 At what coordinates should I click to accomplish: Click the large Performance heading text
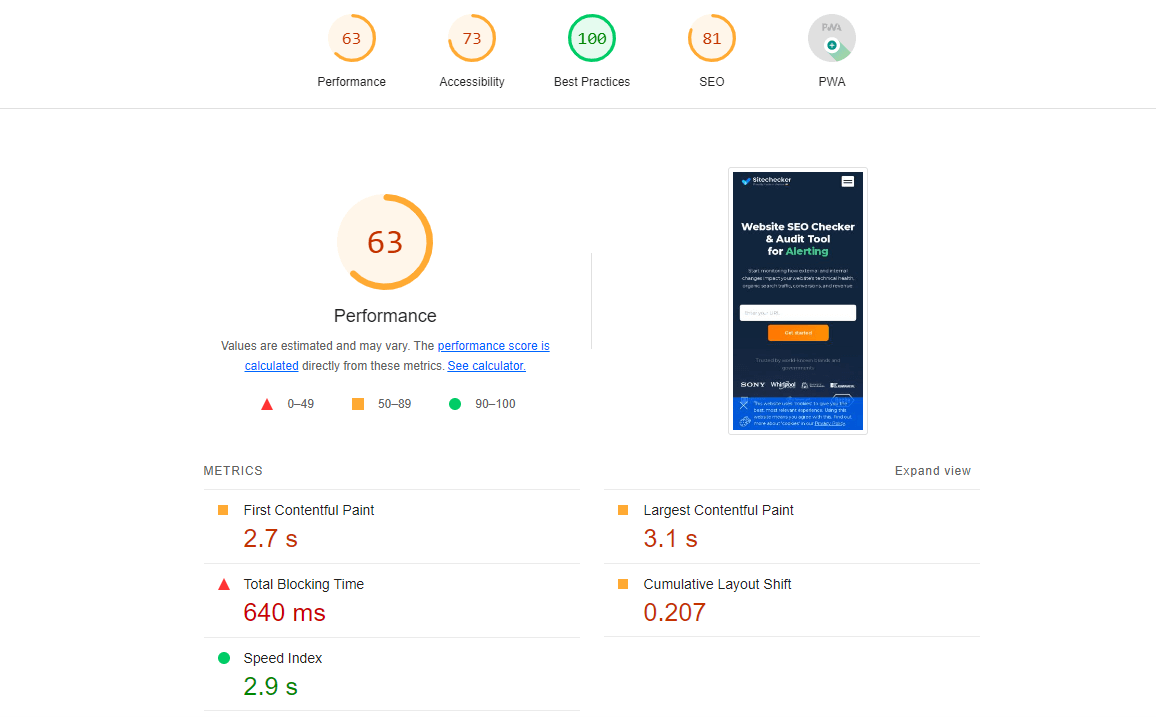coord(385,316)
